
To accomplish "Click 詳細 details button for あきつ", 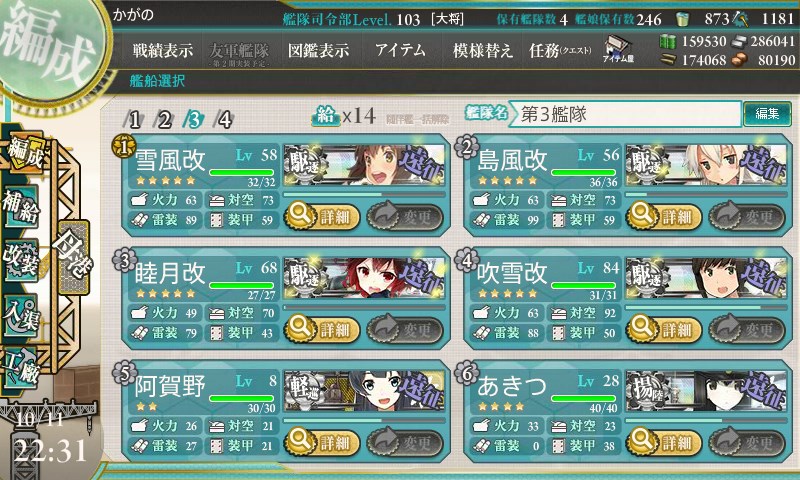I will tap(664, 442).
